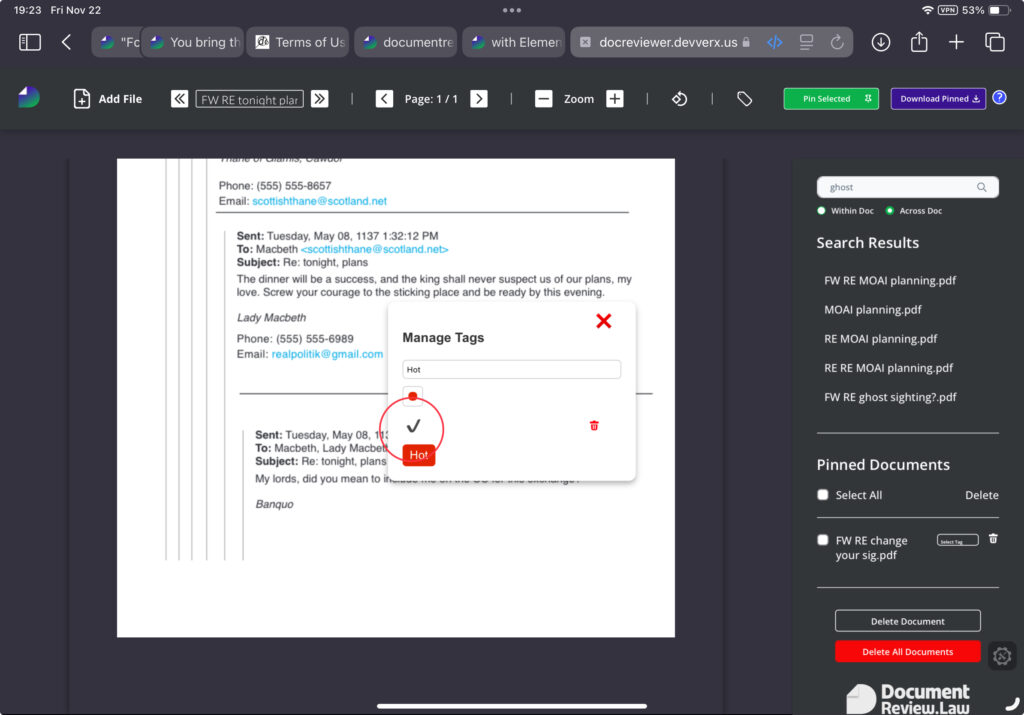1024x715 pixels.
Task: Select the Within Doc radio option
Action: click(822, 211)
